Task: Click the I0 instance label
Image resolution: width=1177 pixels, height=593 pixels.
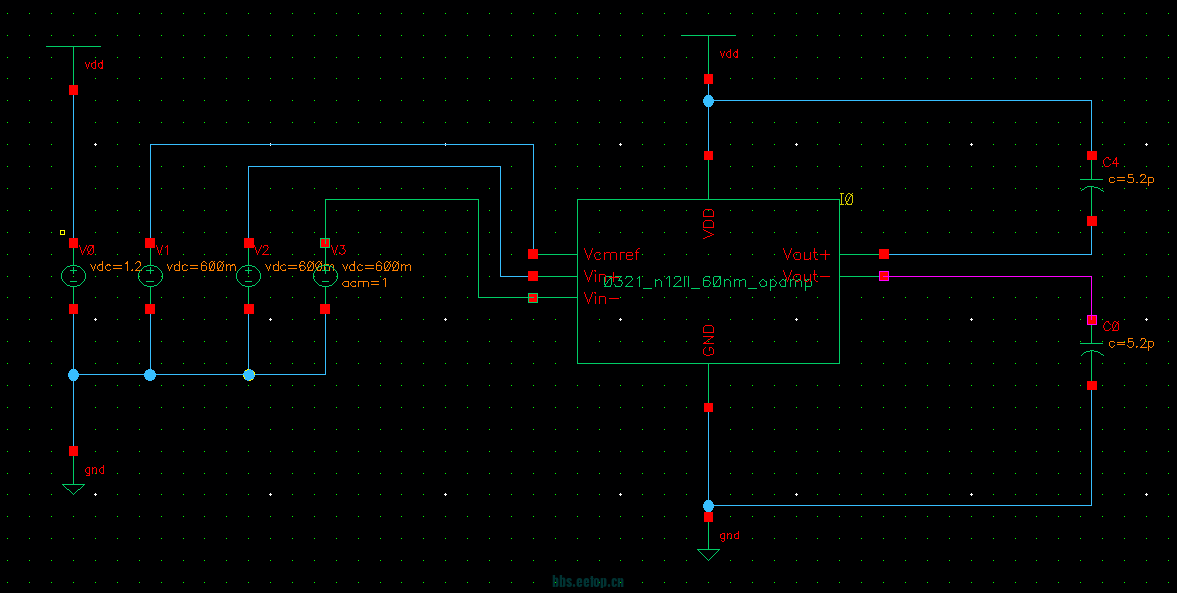Action: pos(847,200)
